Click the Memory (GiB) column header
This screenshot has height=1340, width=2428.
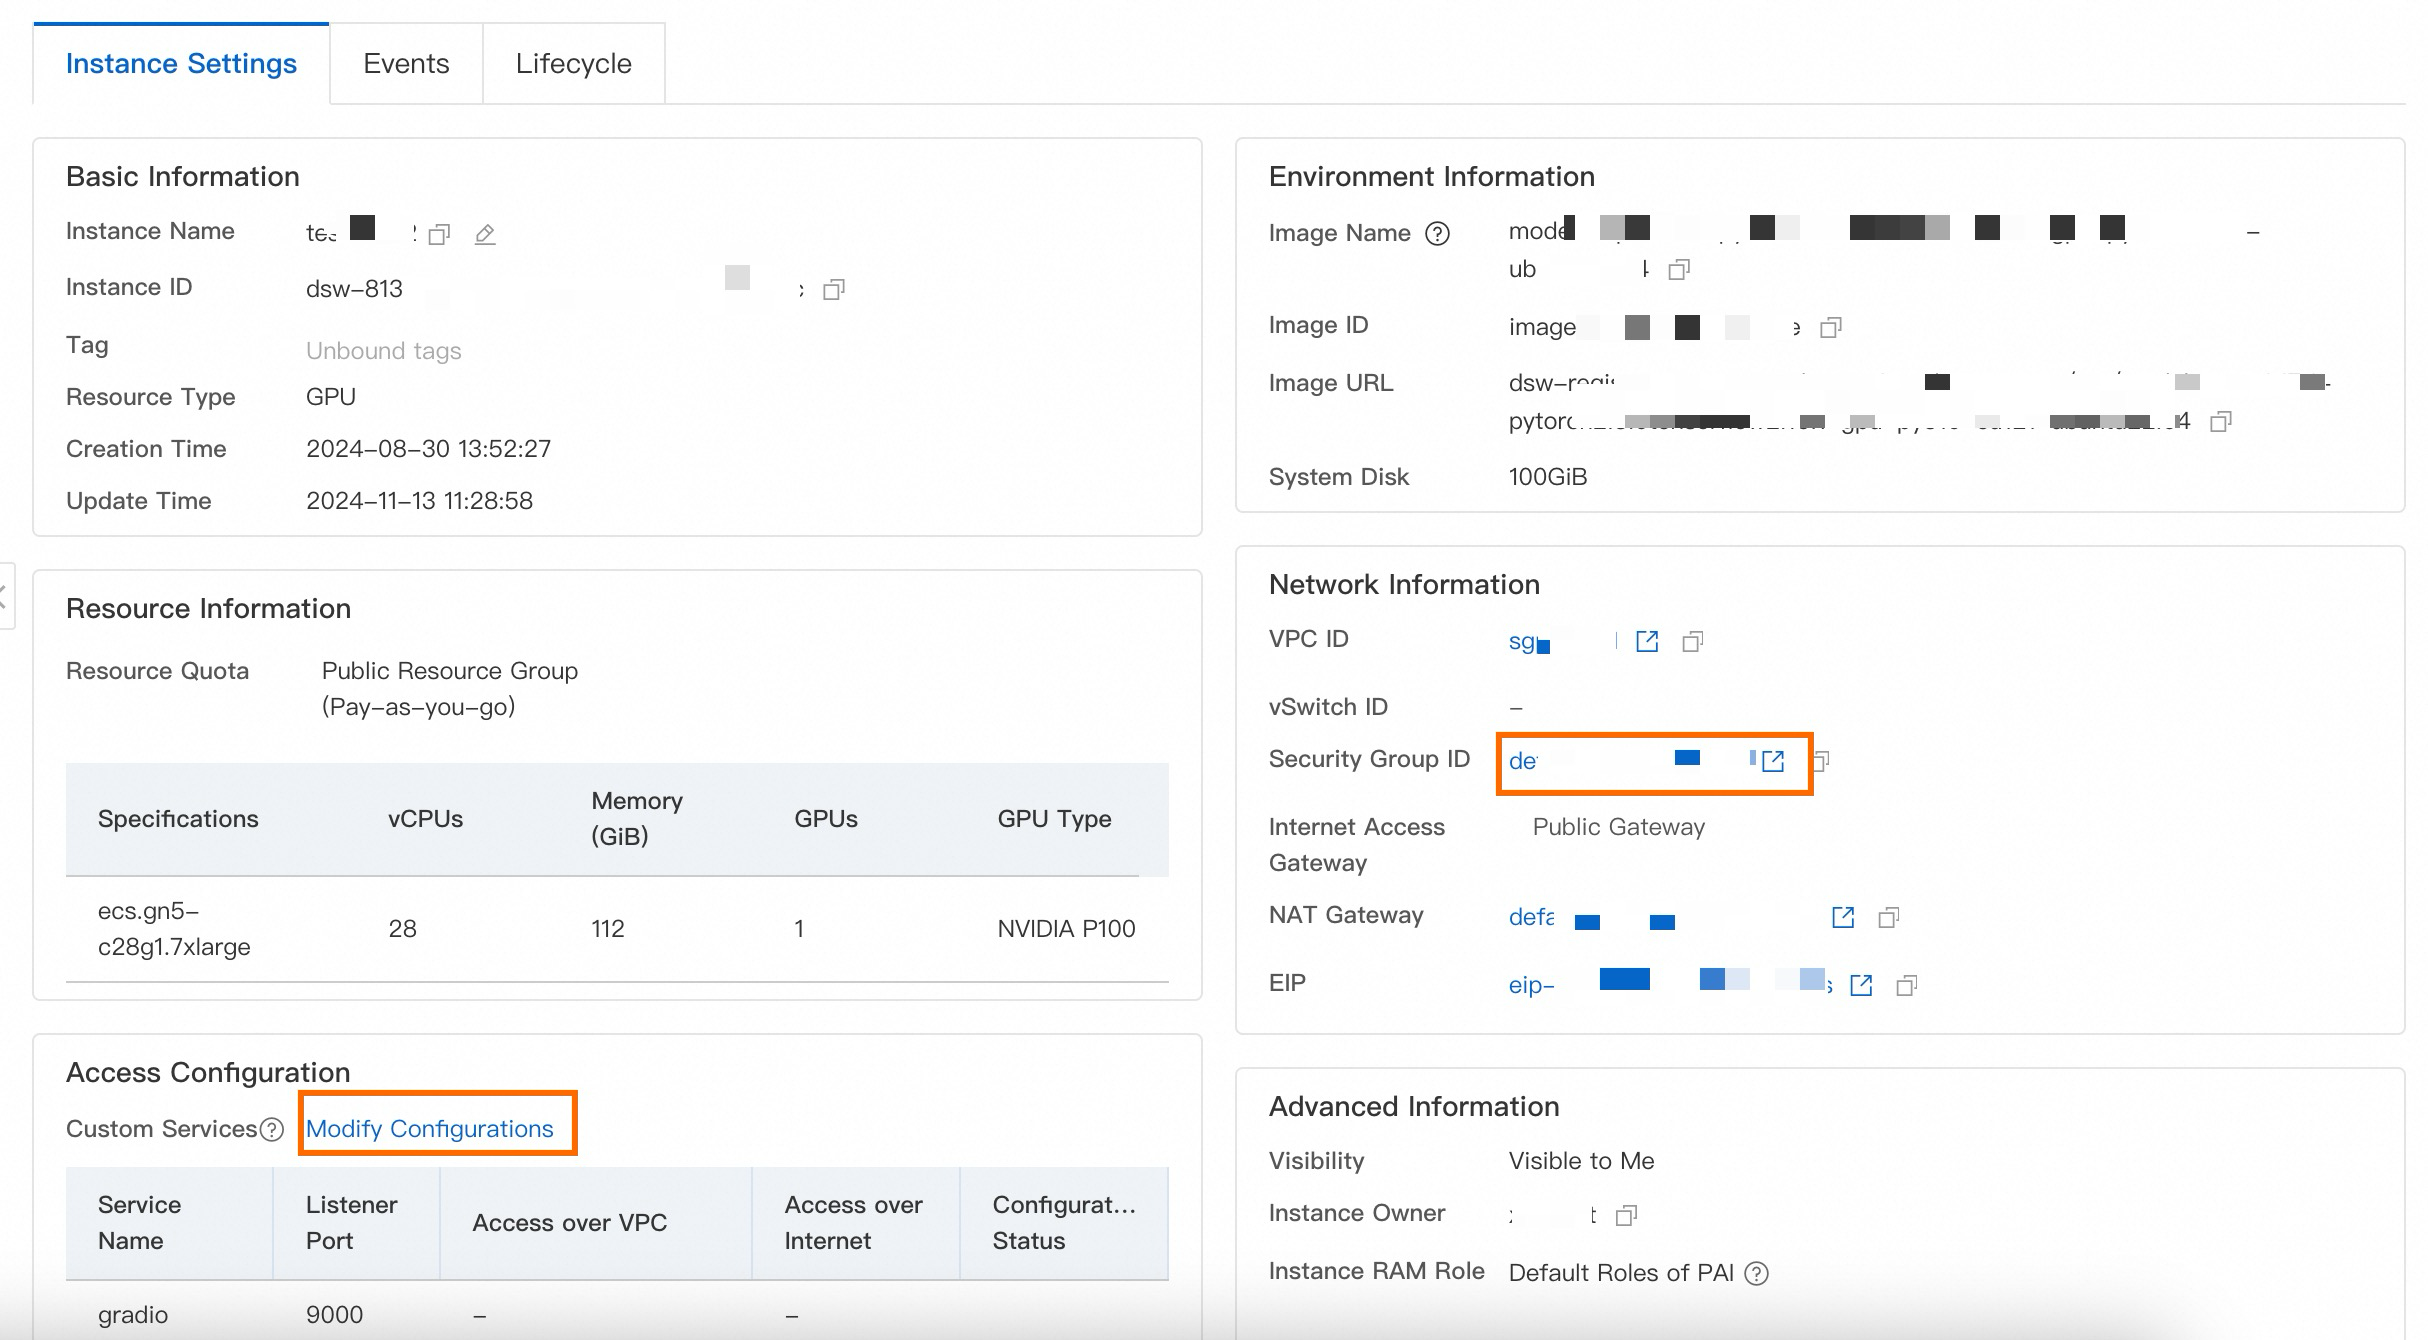coord(637,819)
